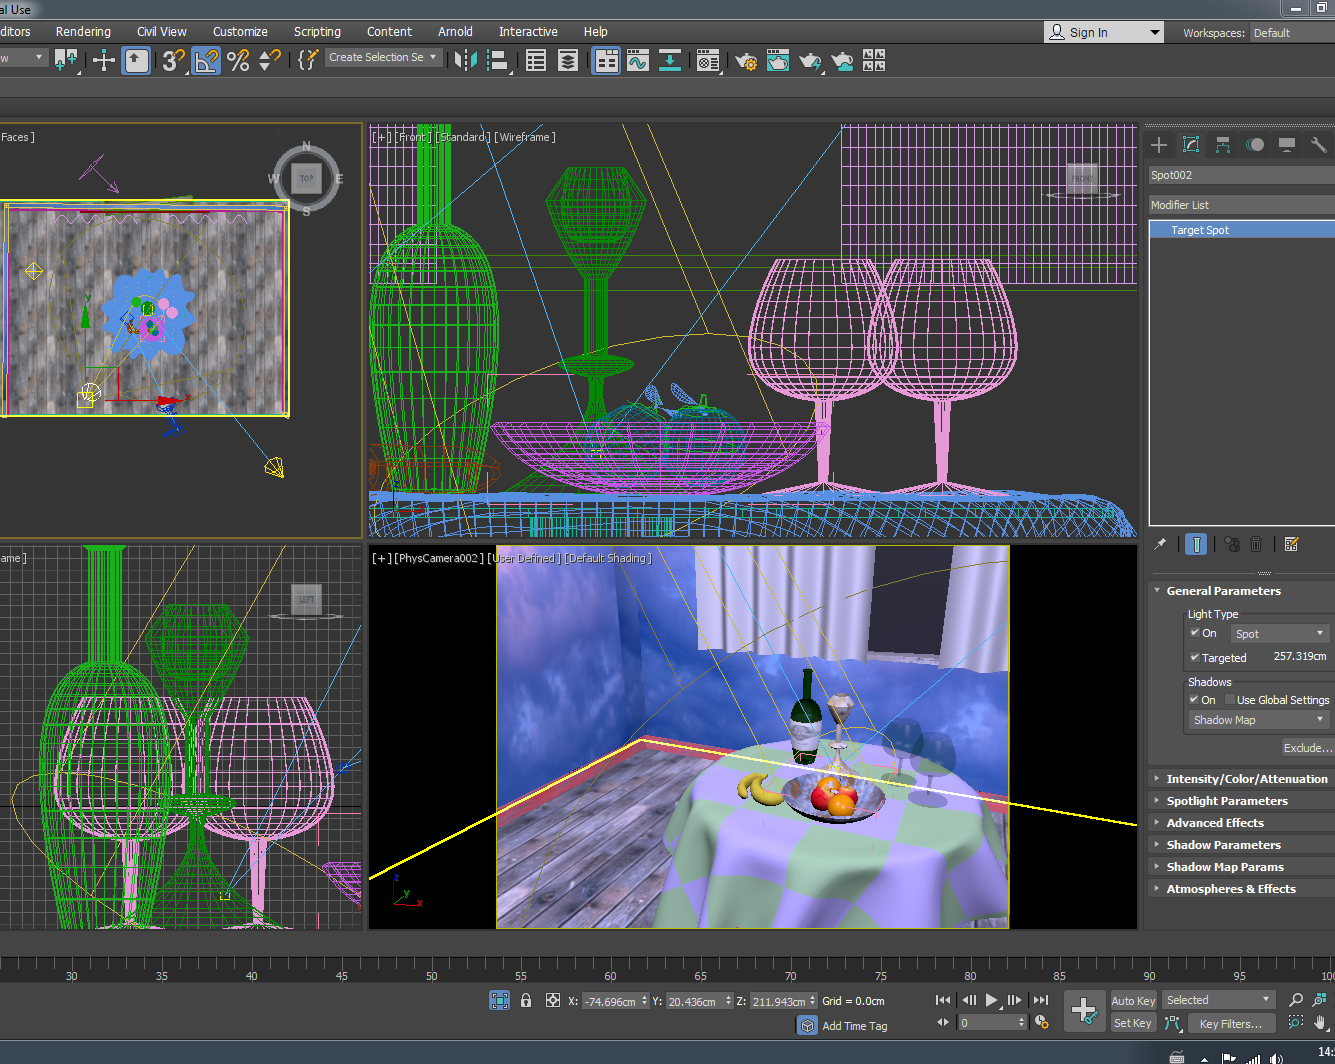The height and width of the screenshot is (1064, 1335).
Task: Enable Use Global Settings checkbox
Action: (x=1230, y=700)
